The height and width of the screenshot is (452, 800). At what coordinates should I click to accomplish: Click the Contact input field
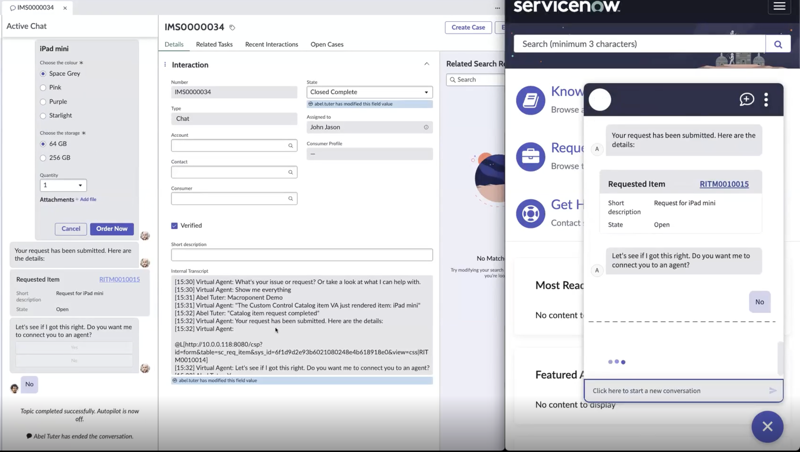pyautogui.click(x=234, y=172)
